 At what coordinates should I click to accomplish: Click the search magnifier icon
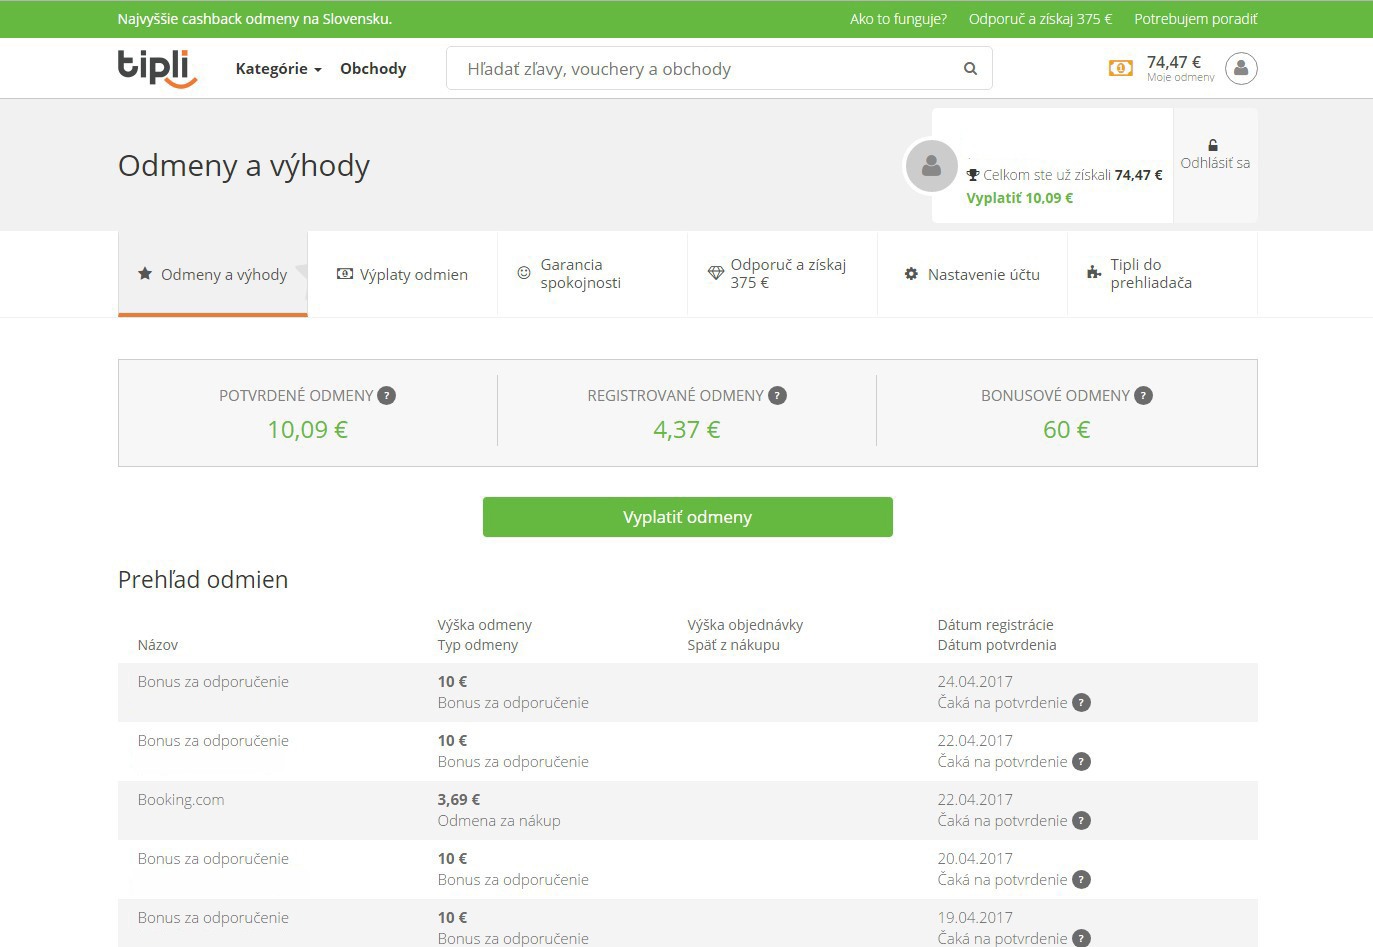click(970, 69)
